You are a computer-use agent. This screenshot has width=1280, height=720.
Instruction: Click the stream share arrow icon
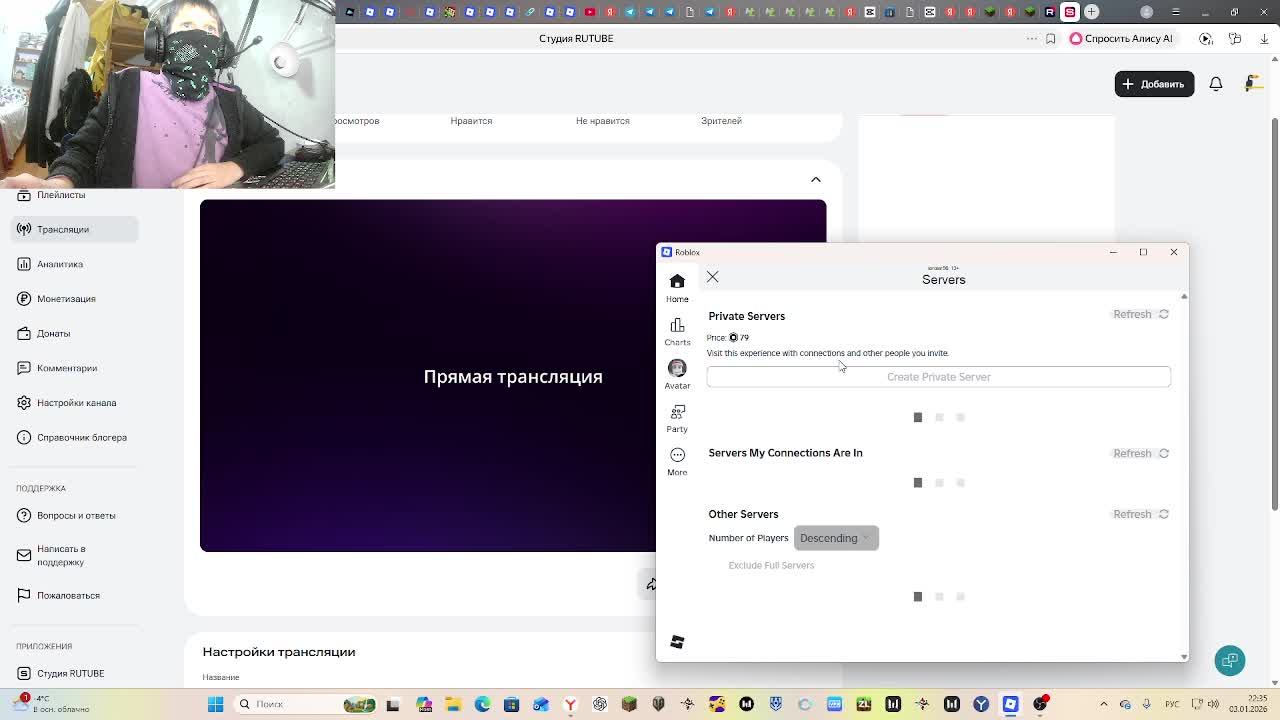coord(650,584)
